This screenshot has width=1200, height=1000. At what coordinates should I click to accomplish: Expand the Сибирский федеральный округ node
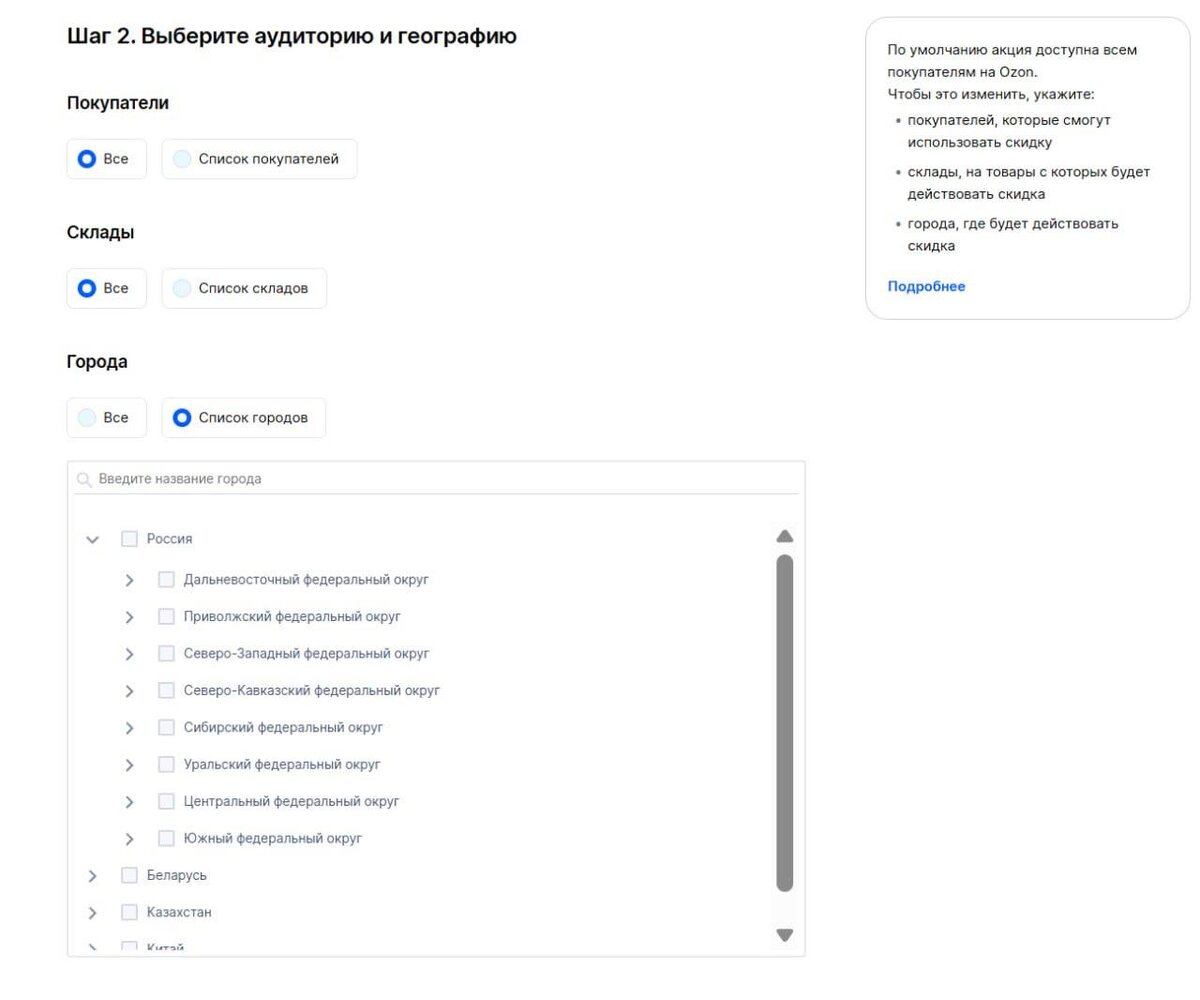coord(129,729)
